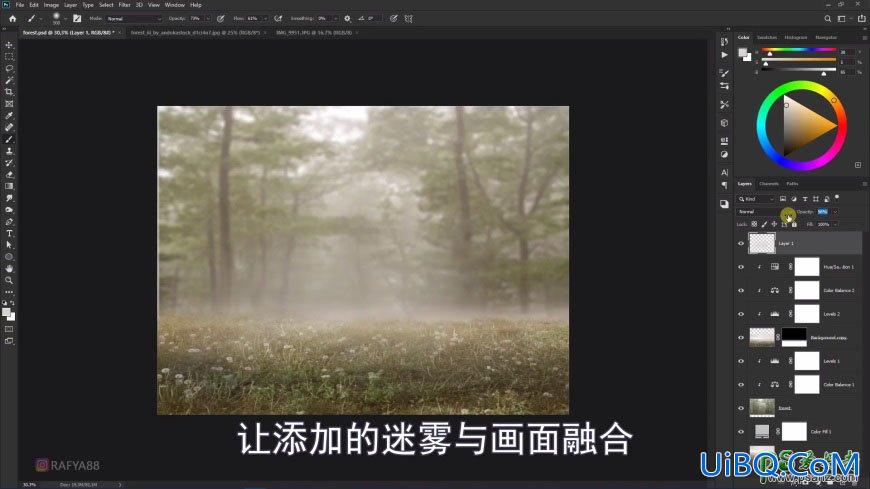Select the Background copy layer mask thumbnail
The width and height of the screenshot is (870, 489).
794,337
